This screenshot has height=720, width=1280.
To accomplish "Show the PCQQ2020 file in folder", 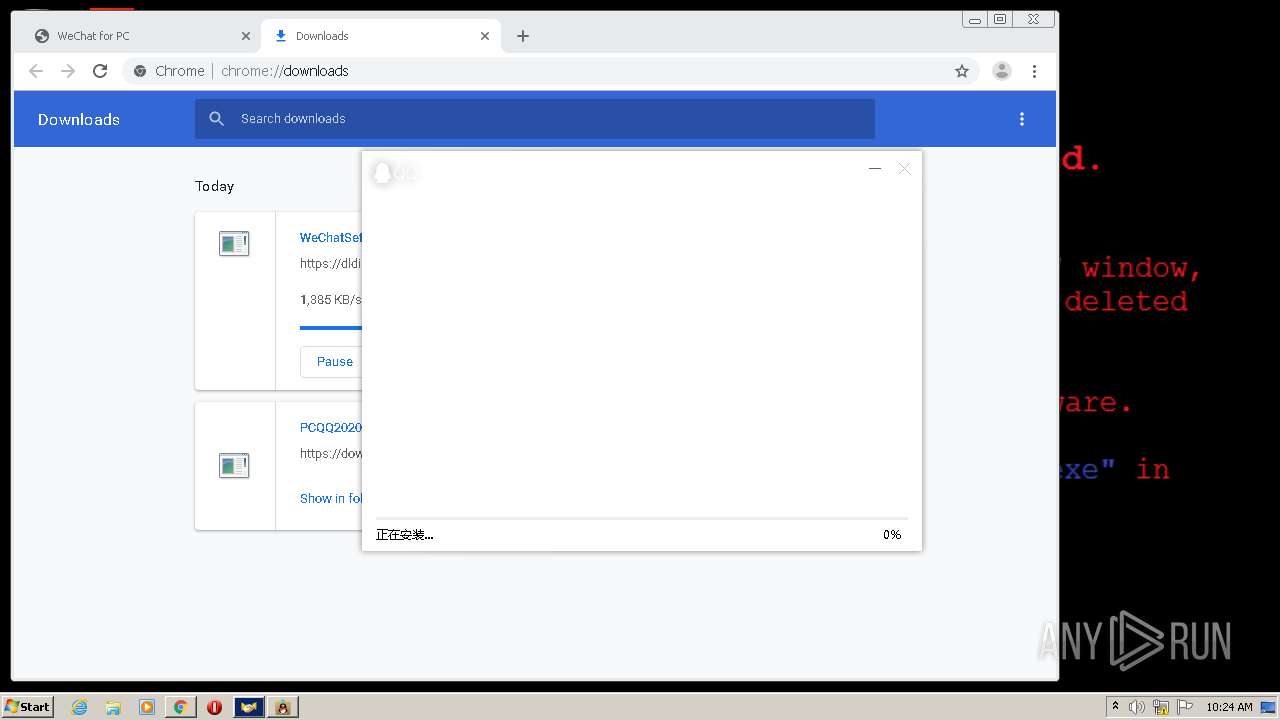I will tap(331, 499).
